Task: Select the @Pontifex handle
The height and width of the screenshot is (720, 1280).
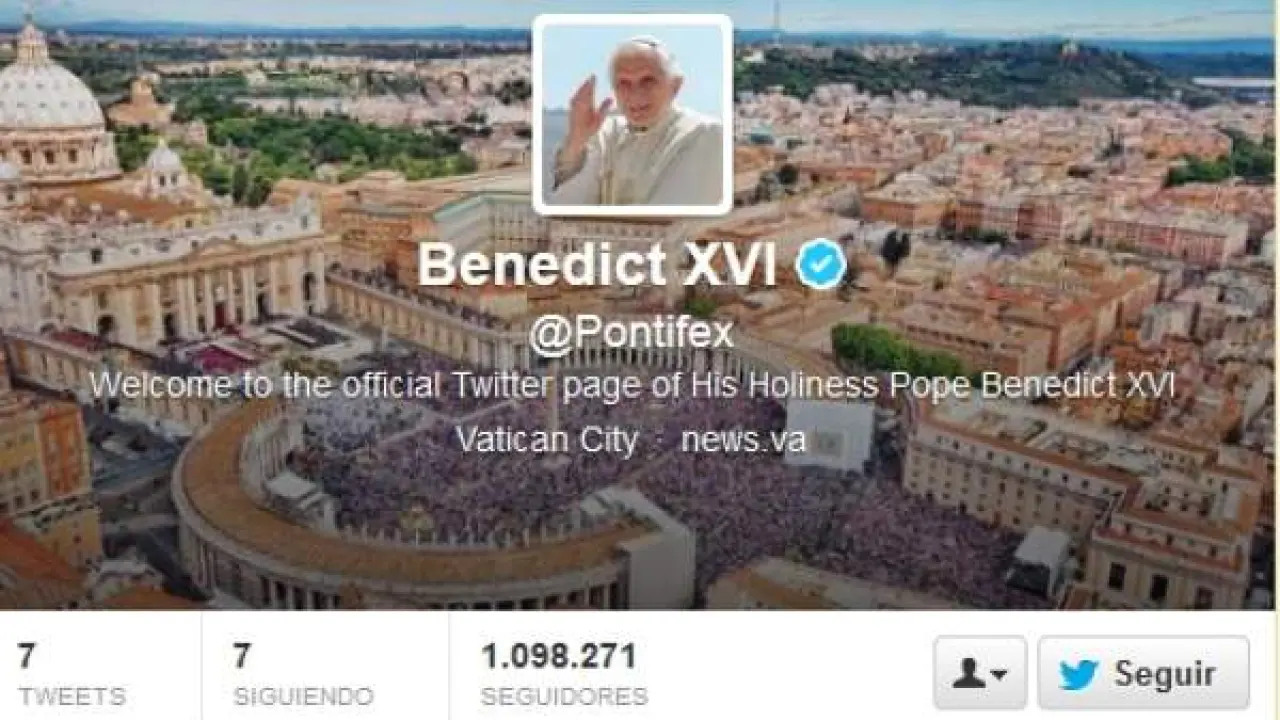Action: (x=631, y=333)
